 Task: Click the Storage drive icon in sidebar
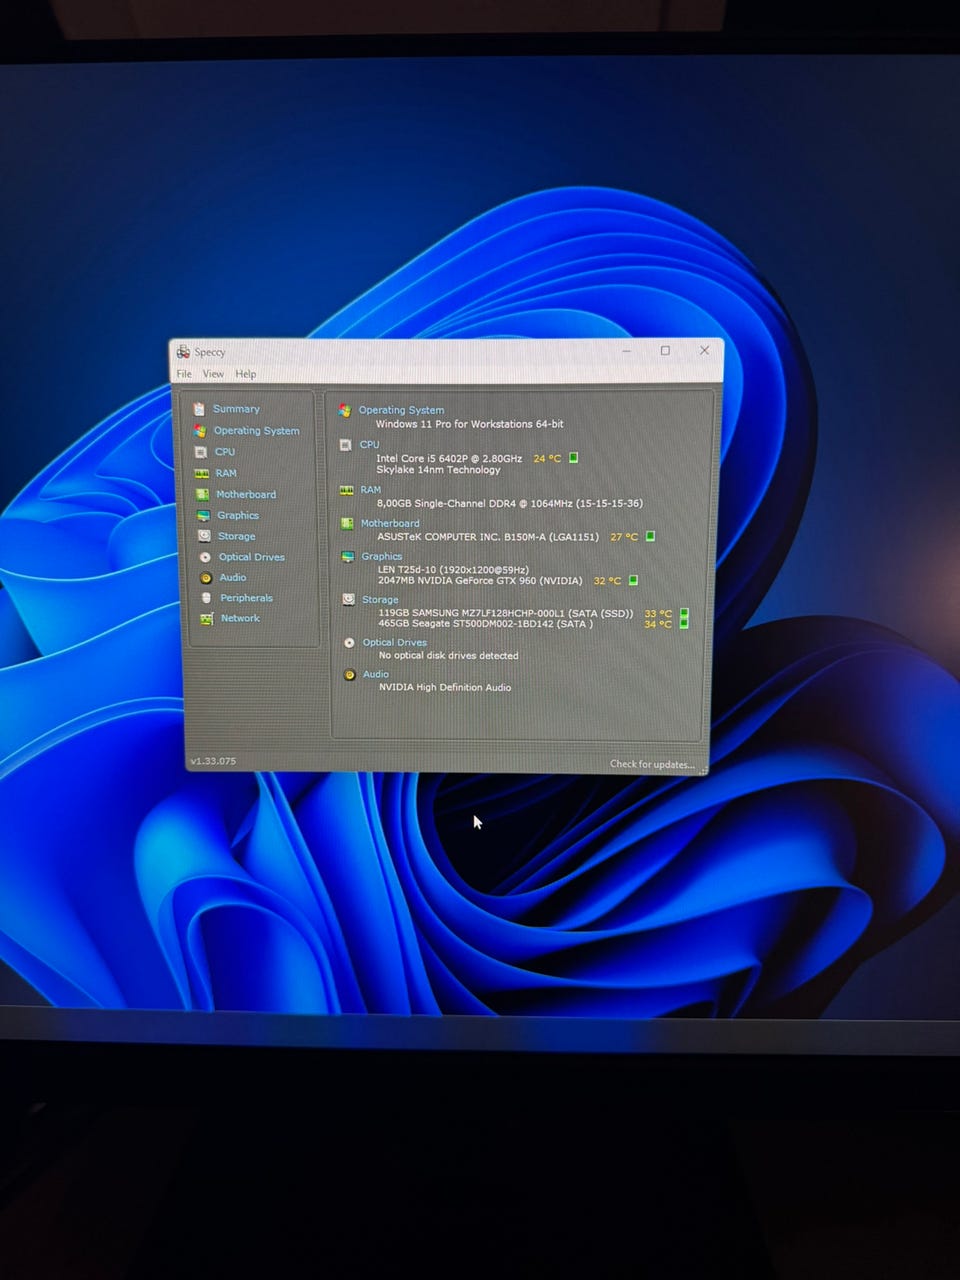204,536
